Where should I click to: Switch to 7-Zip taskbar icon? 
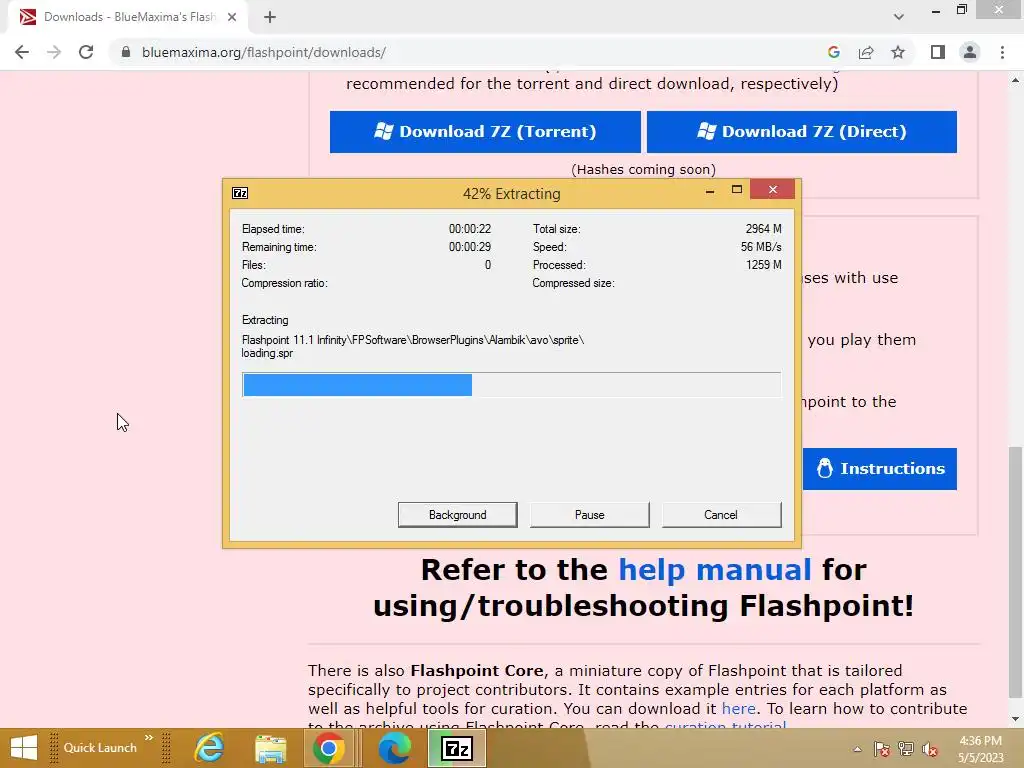(457, 748)
